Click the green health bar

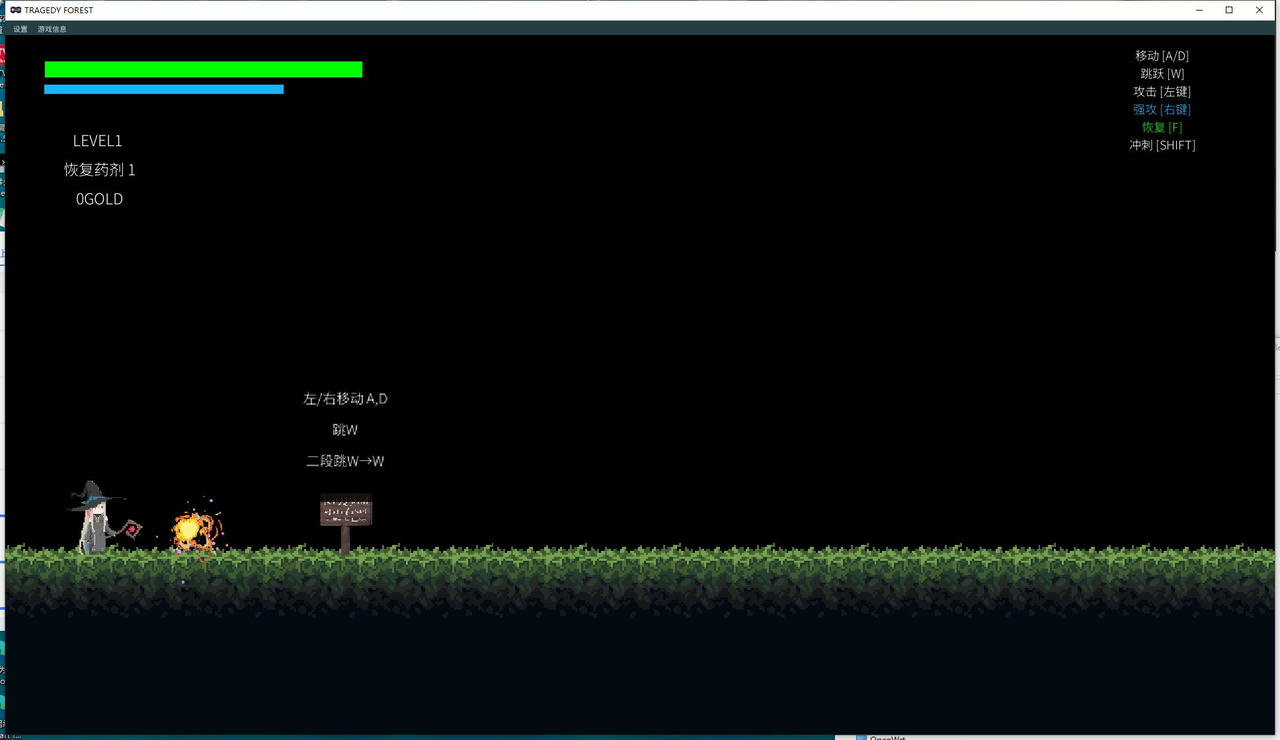coord(203,69)
